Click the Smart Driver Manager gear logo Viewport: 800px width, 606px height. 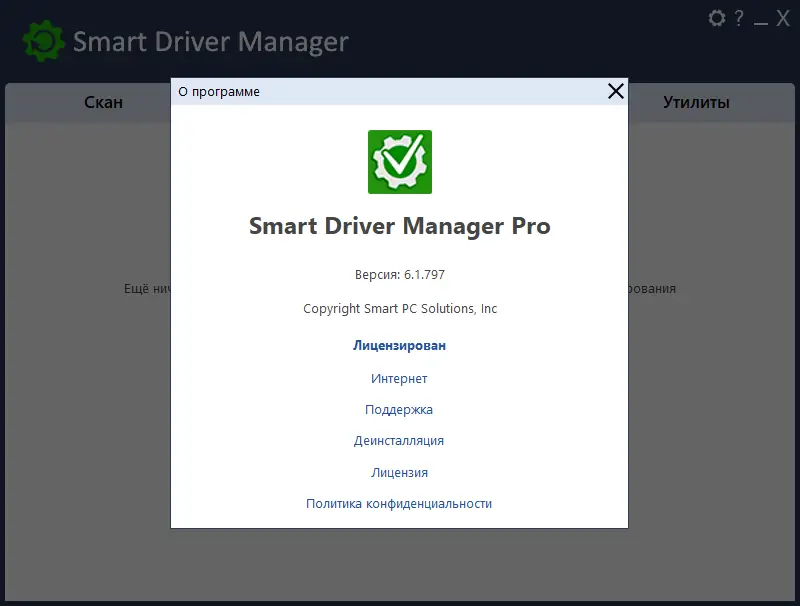(x=45, y=41)
